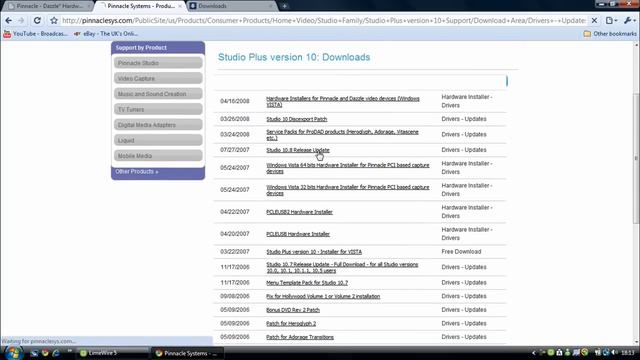Open the Studio 10.8 Release Update link
This screenshot has height=360, width=640.
point(298,150)
